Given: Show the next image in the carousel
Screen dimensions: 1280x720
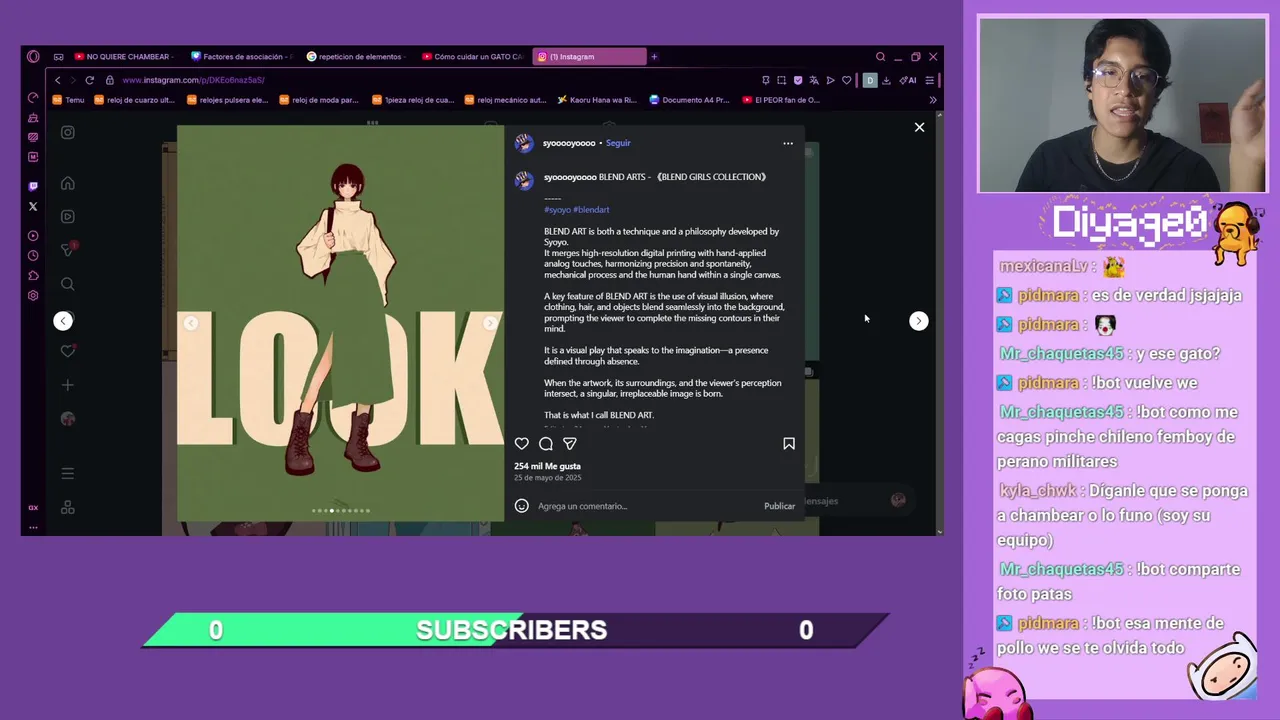Looking at the screenshot, I should tap(490, 323).
